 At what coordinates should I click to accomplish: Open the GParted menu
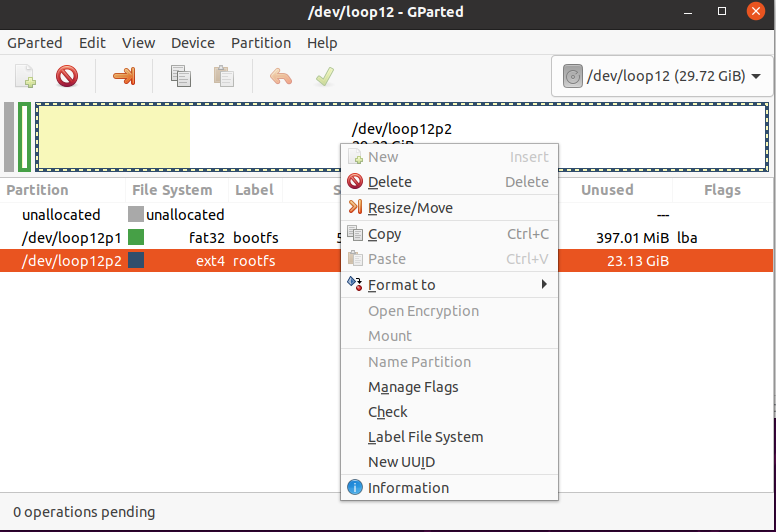pyautogui.click(x=35, y=43)
